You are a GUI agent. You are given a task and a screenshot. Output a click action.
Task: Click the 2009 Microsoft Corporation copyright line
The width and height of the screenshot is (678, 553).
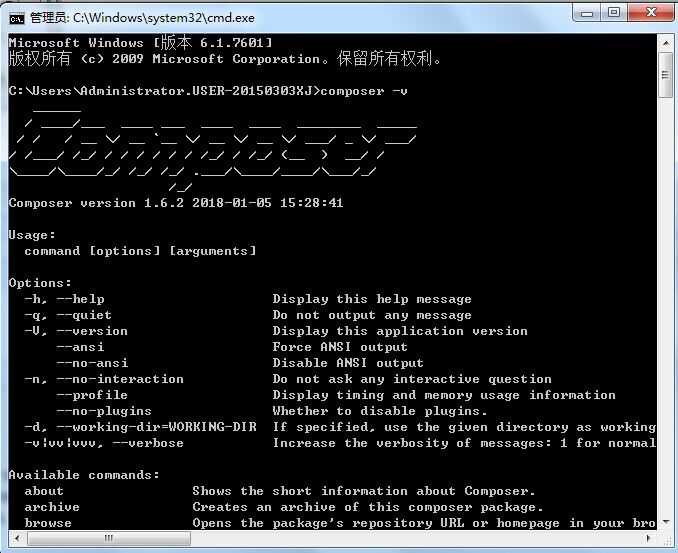coord(225,59)
